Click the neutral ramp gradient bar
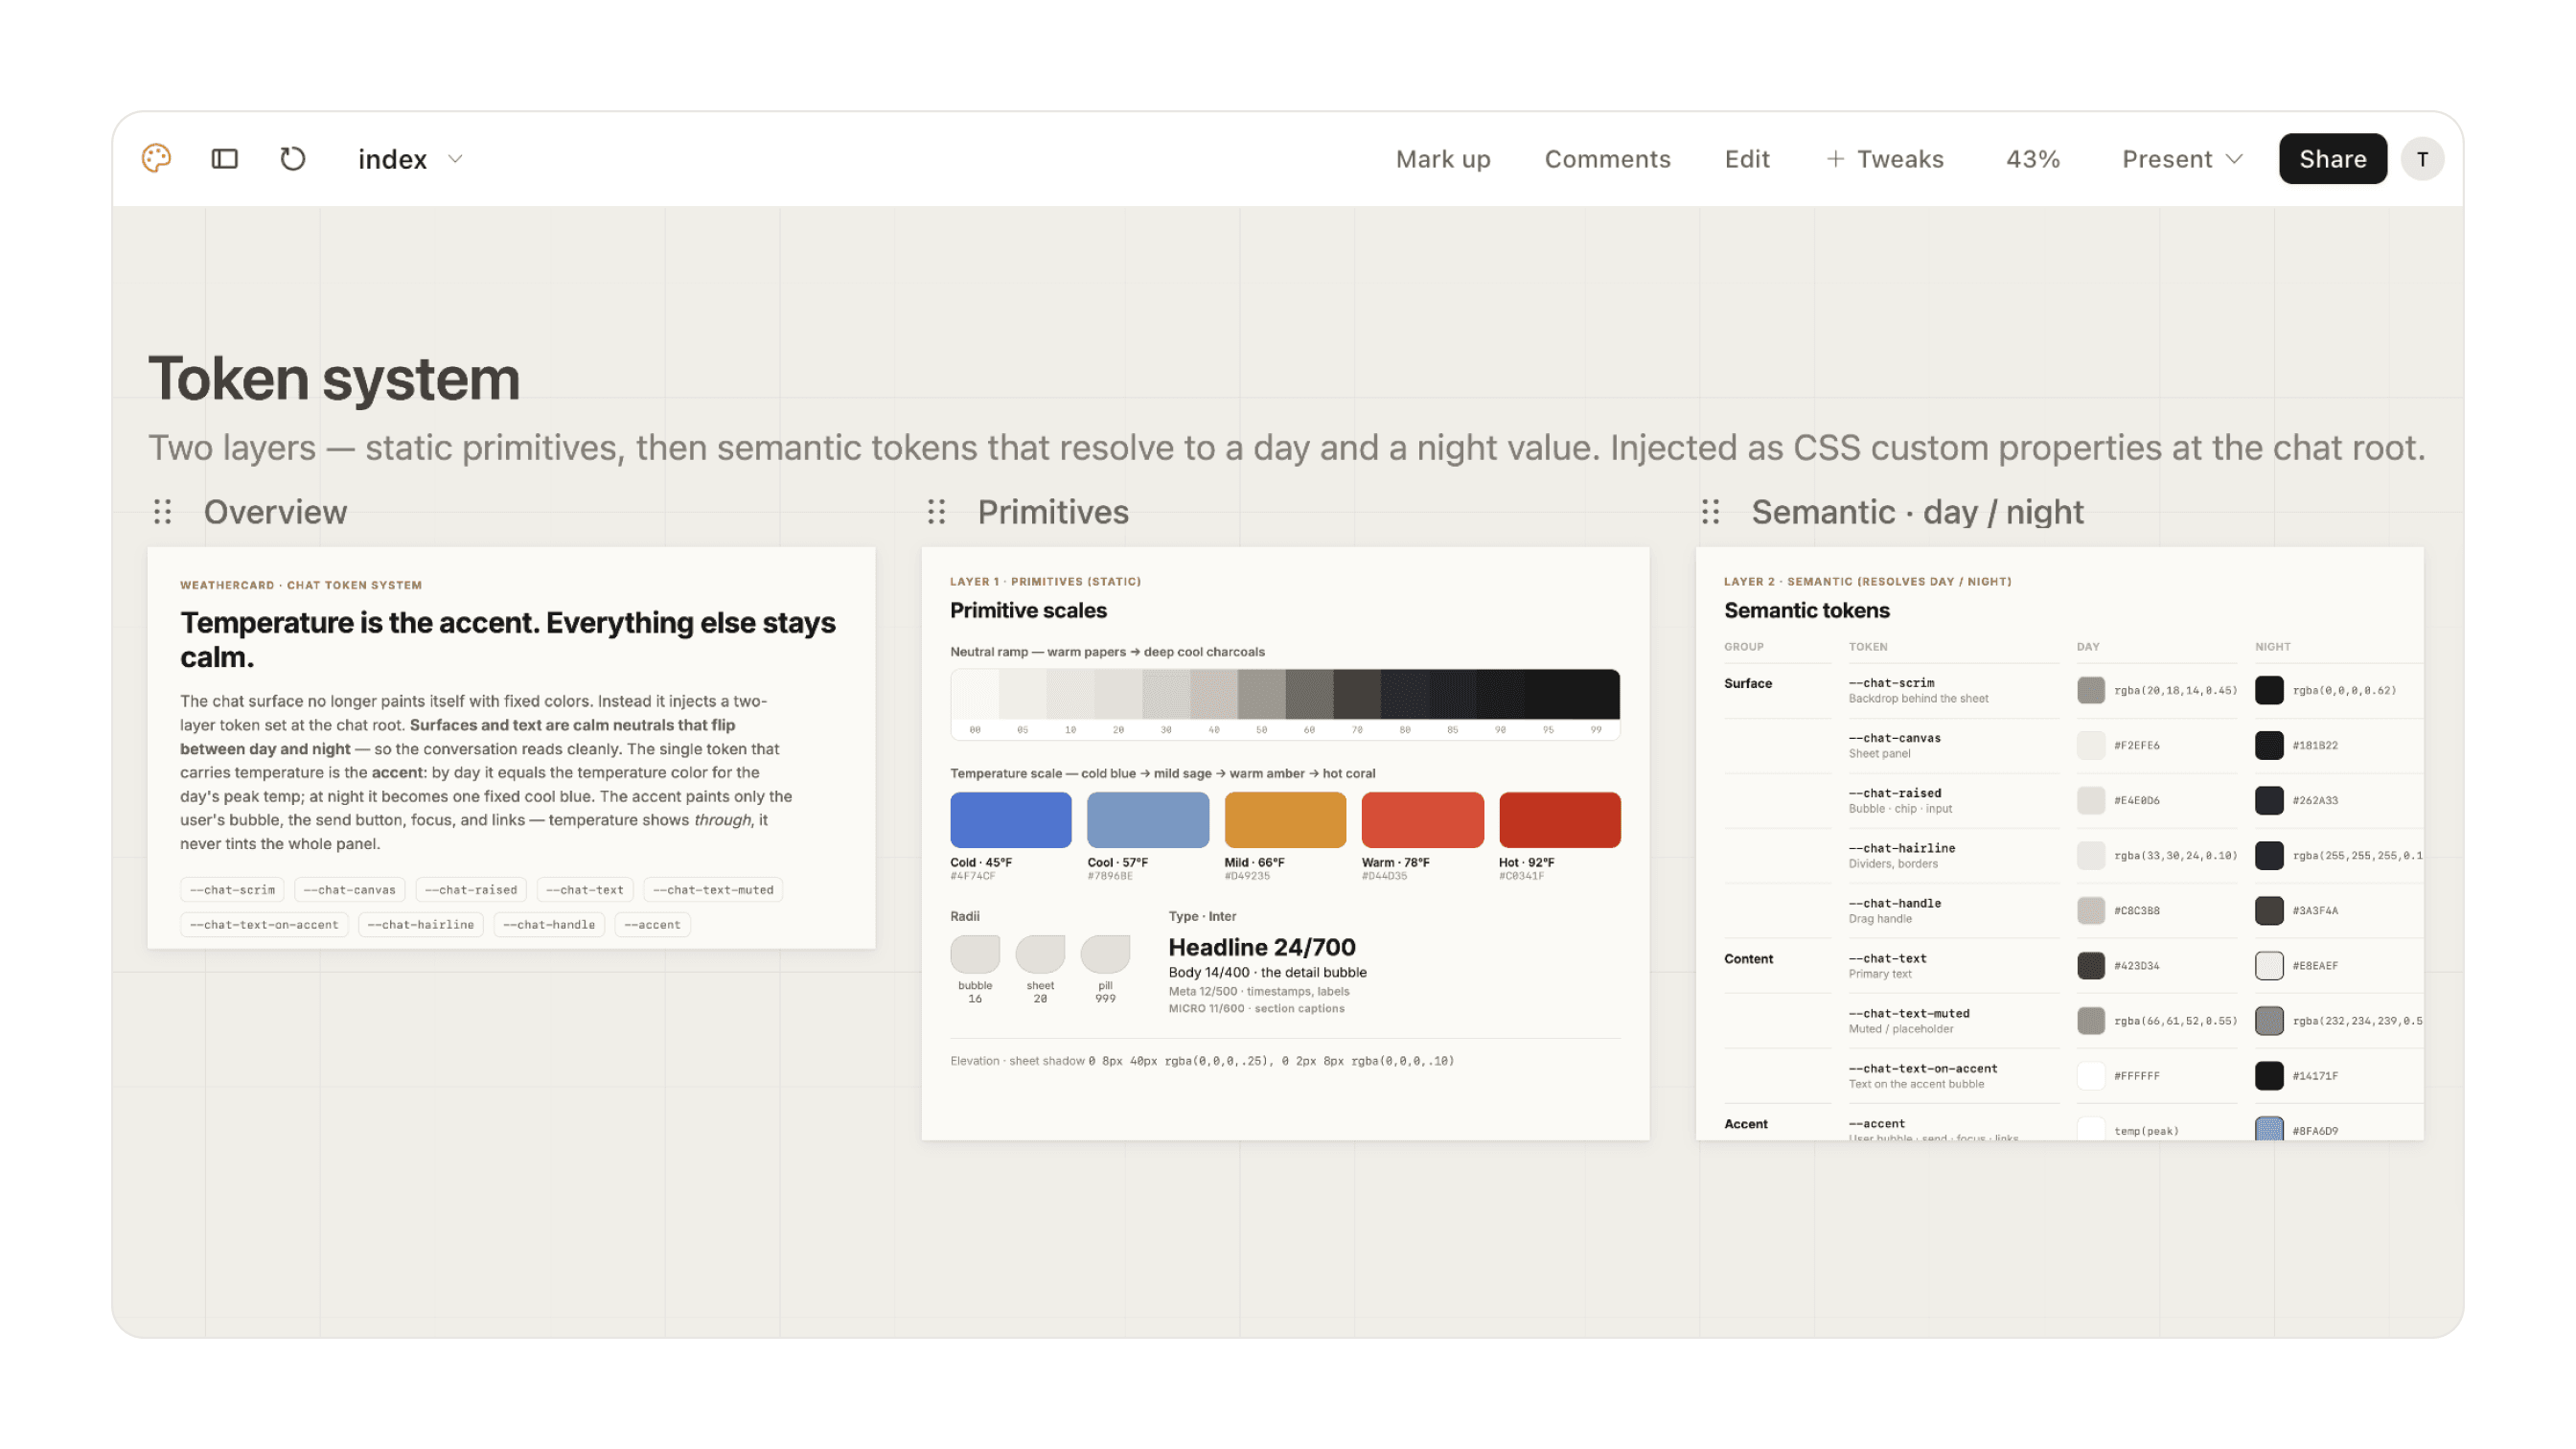Screen dimensions: 2576x1449 1285,694
